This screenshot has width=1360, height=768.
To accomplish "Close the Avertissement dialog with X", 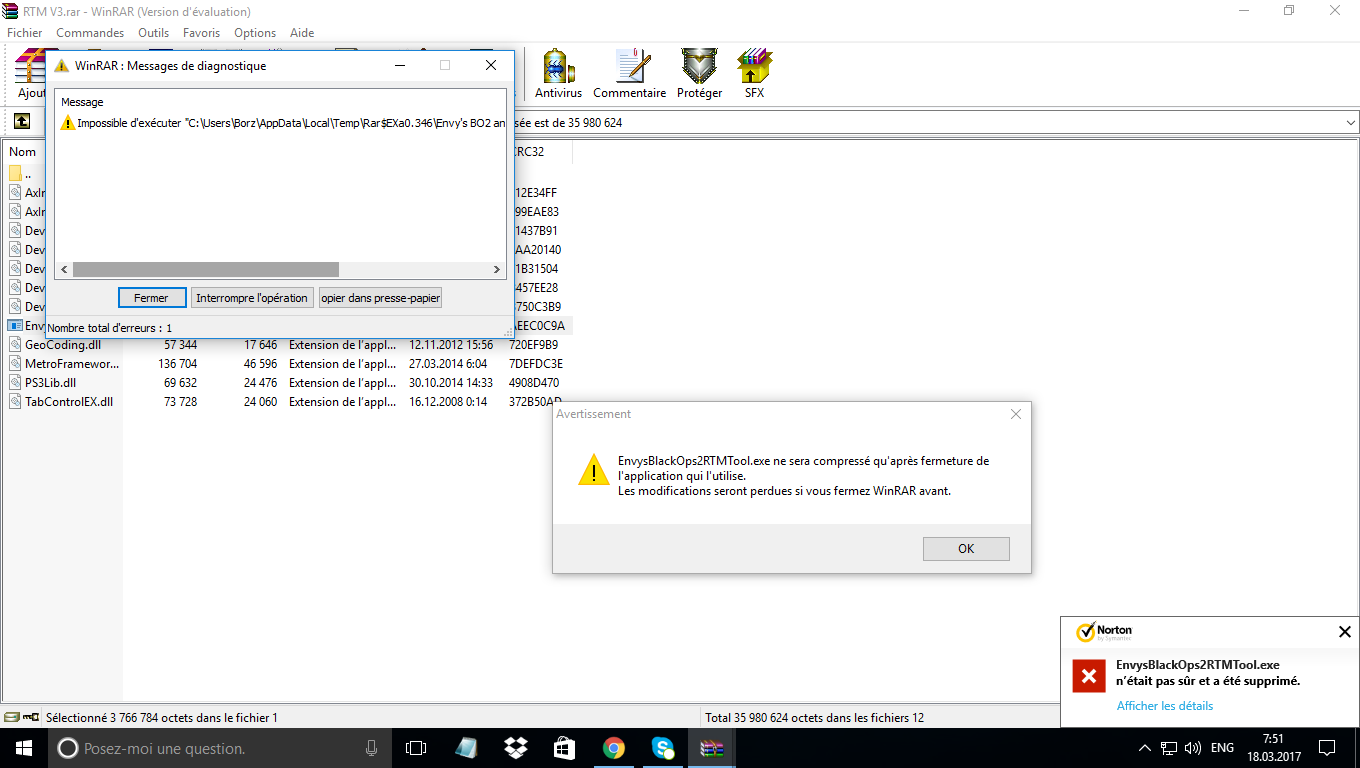I will [1016, 414].
